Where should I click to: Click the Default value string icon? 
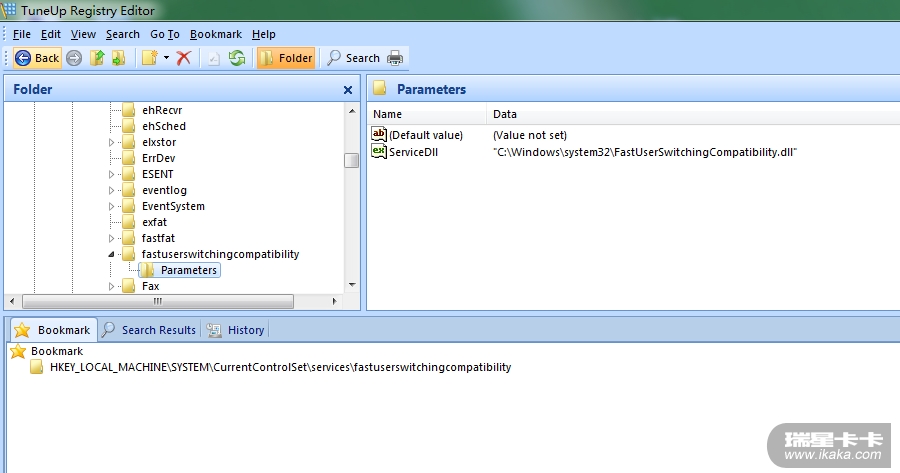click(x=379, y=134)
